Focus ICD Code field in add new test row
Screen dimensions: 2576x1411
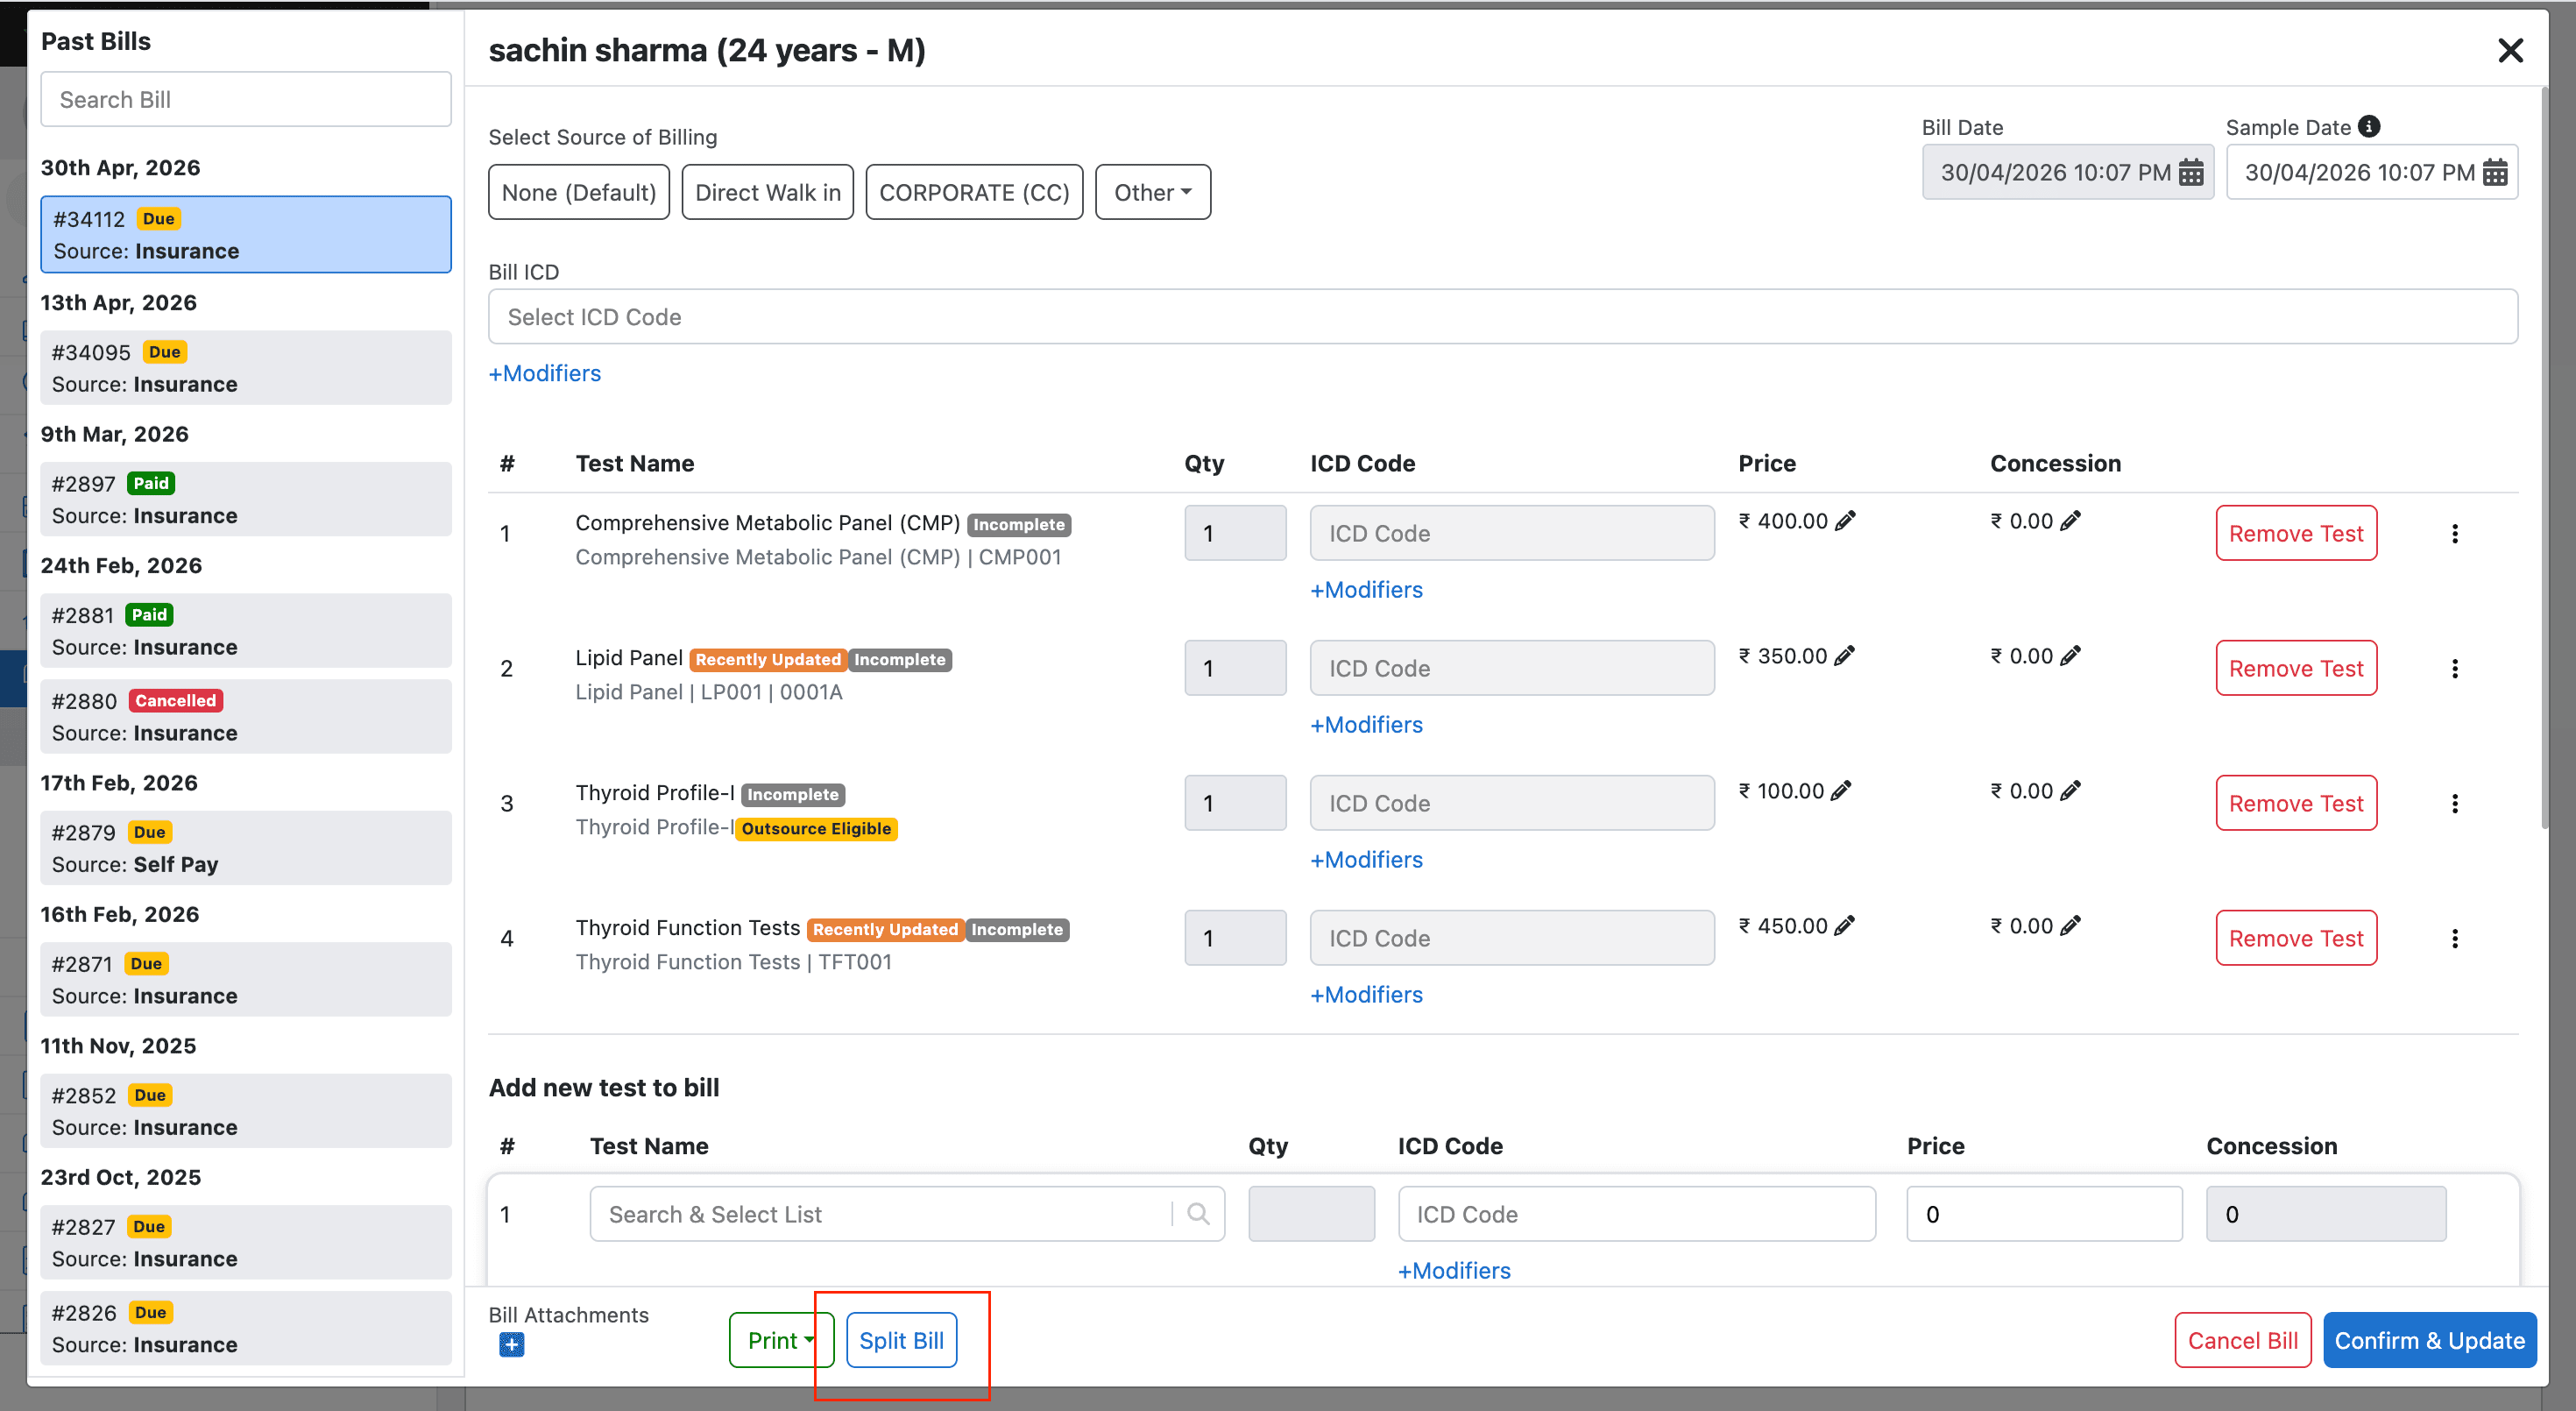coord(1636,1214)
